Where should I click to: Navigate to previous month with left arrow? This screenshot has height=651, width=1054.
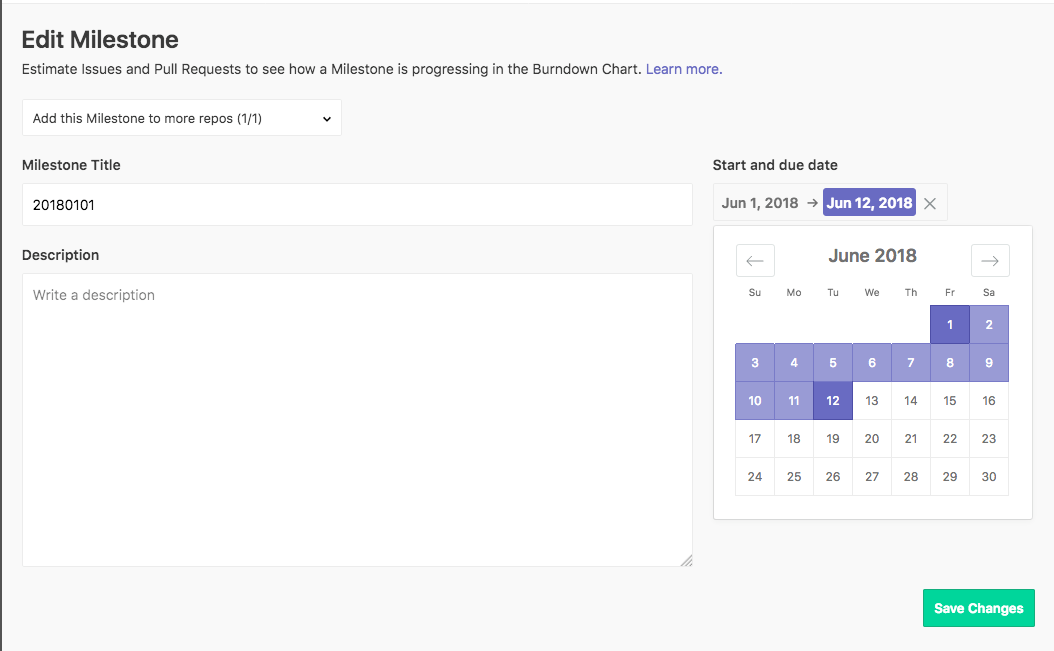click(x=755, y=260)
